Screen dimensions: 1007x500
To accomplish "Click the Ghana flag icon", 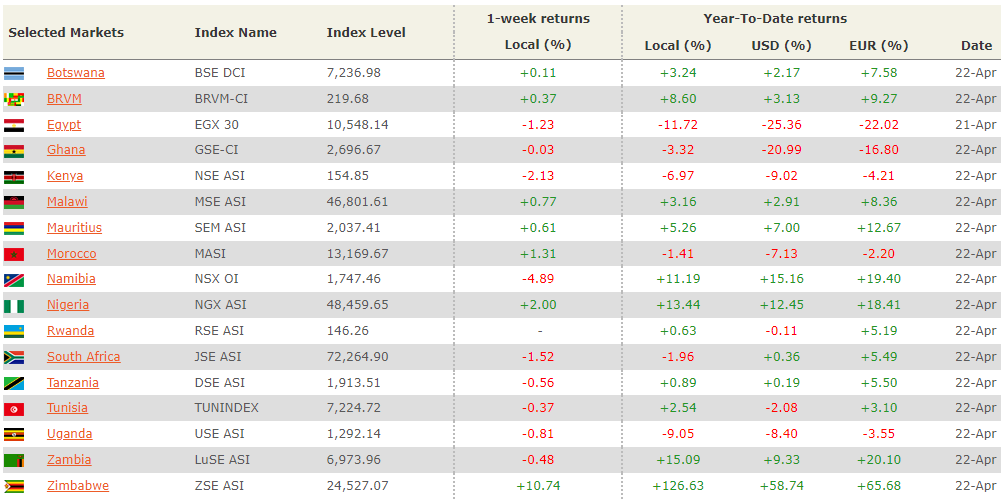I will pos(14,150).
